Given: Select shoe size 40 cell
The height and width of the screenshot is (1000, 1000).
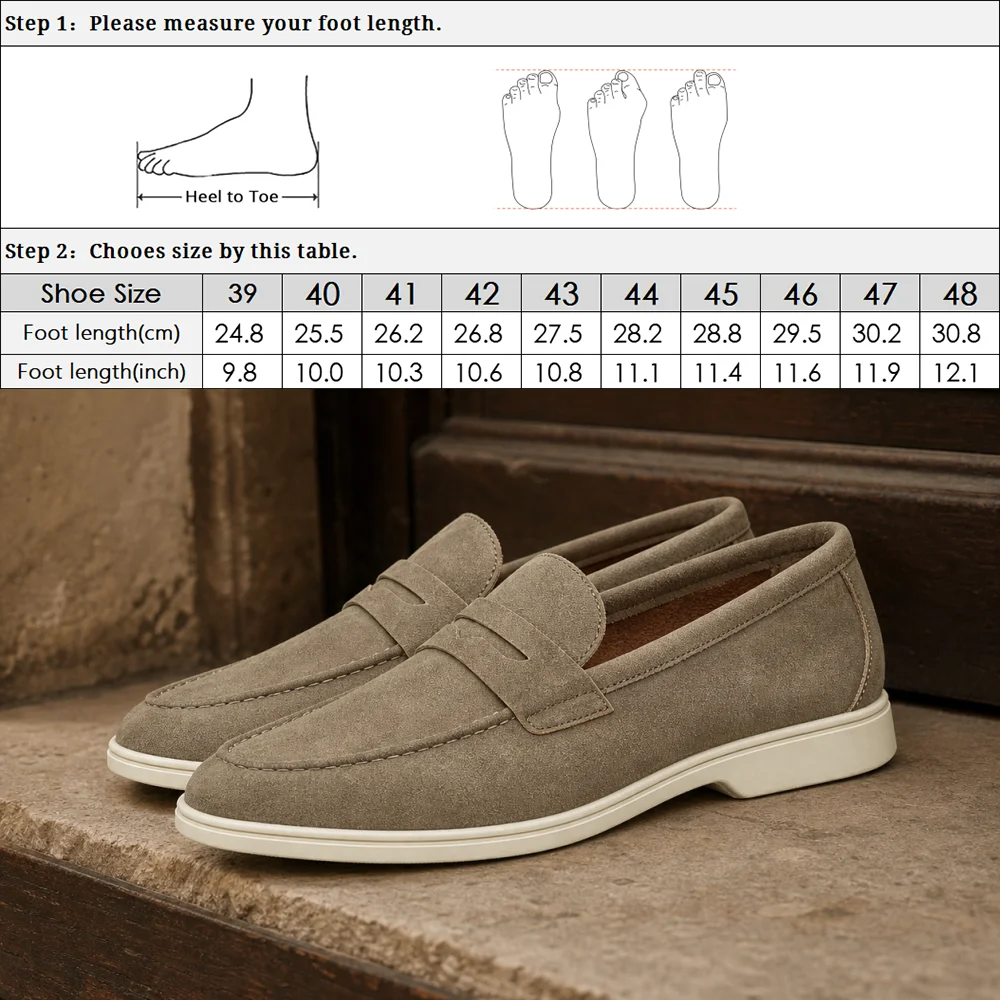Looking at the screenshot, I should [x=322, y=293].
